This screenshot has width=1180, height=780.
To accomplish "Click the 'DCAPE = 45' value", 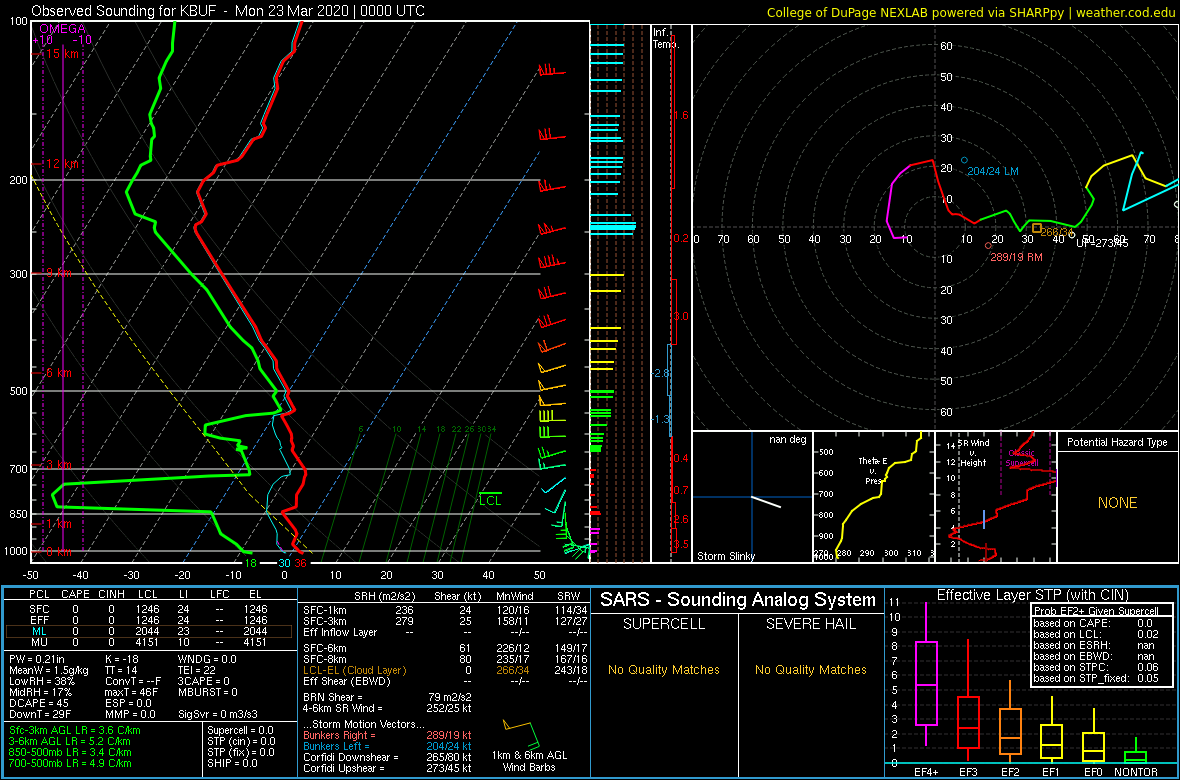I will pos(38,703).
